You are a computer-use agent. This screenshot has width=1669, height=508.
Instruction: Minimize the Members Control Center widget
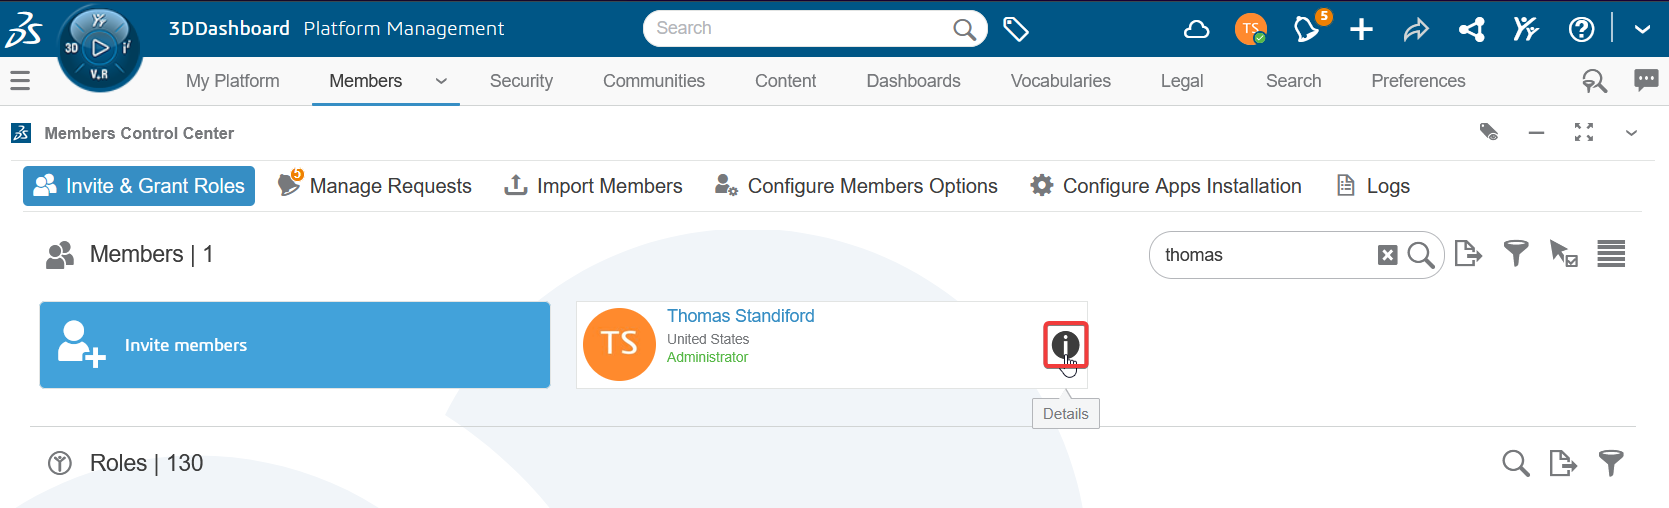(1536, 132)
